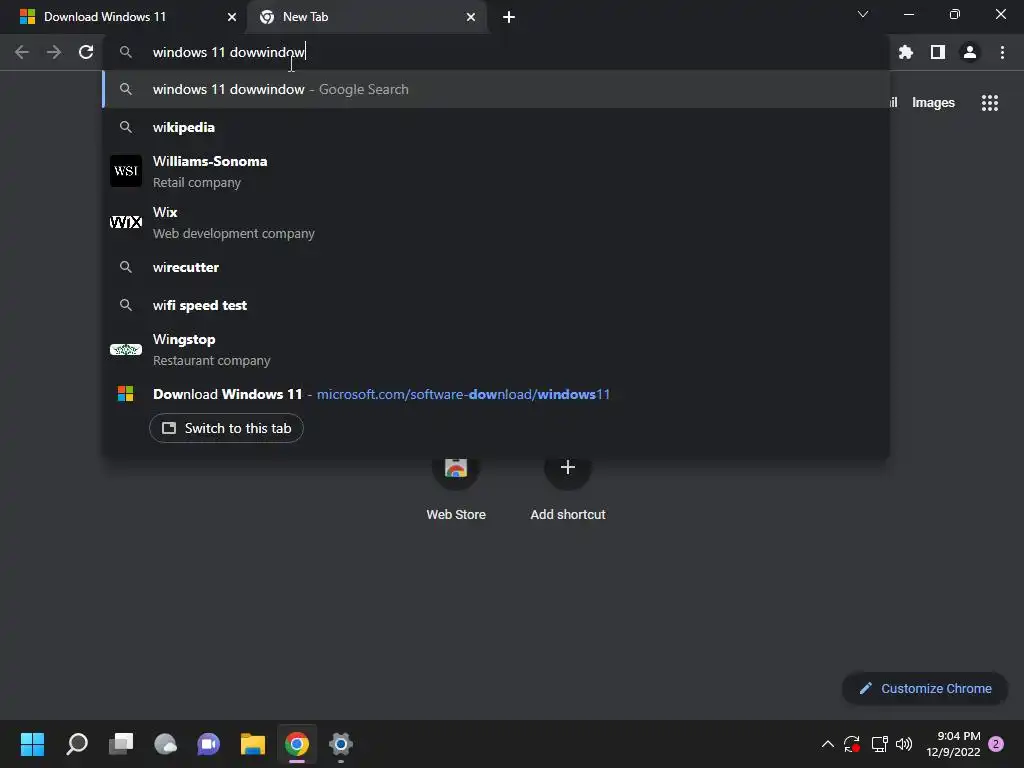Choose the wikipedia suggestion
The image size is (1024, 768).
[496, 127]
